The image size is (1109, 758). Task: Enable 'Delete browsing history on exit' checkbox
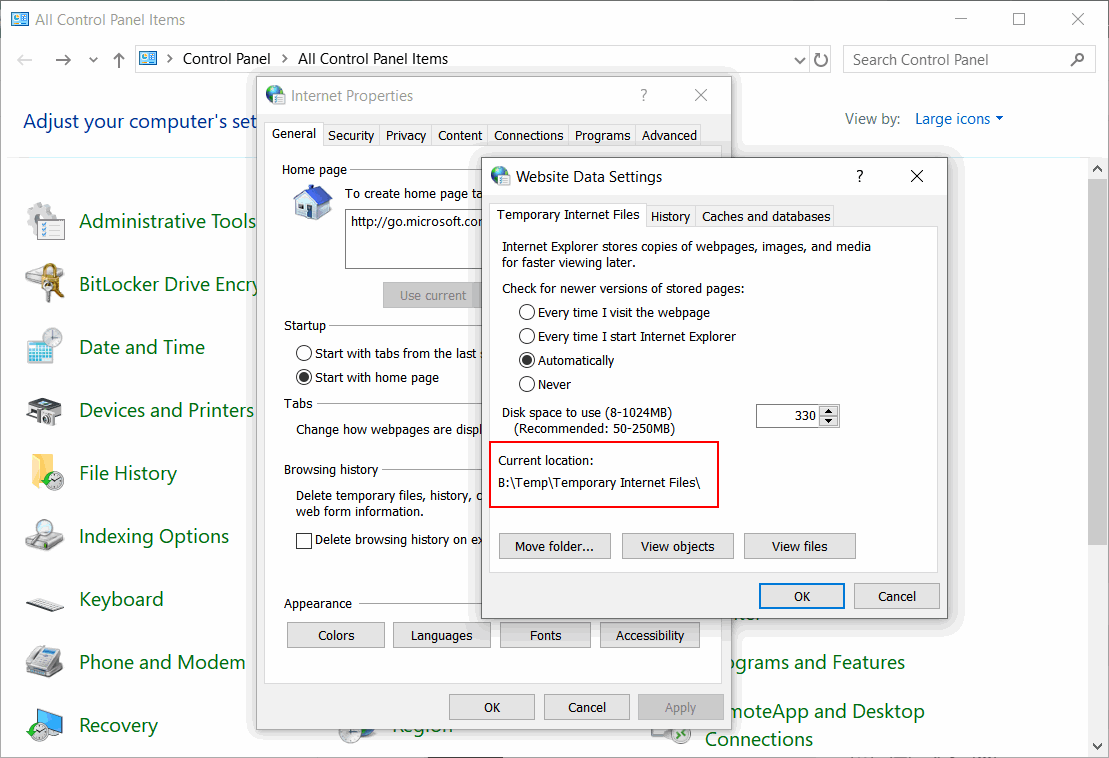(304, 540)
